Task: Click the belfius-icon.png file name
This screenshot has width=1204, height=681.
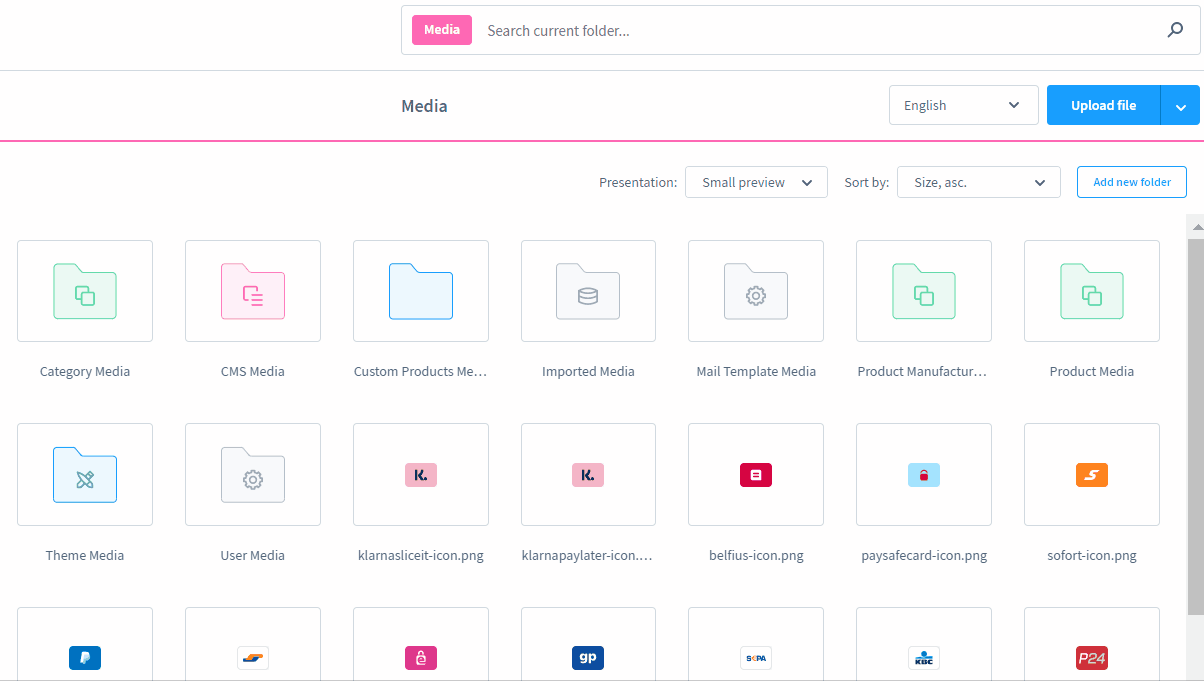Action: point(756,555)
